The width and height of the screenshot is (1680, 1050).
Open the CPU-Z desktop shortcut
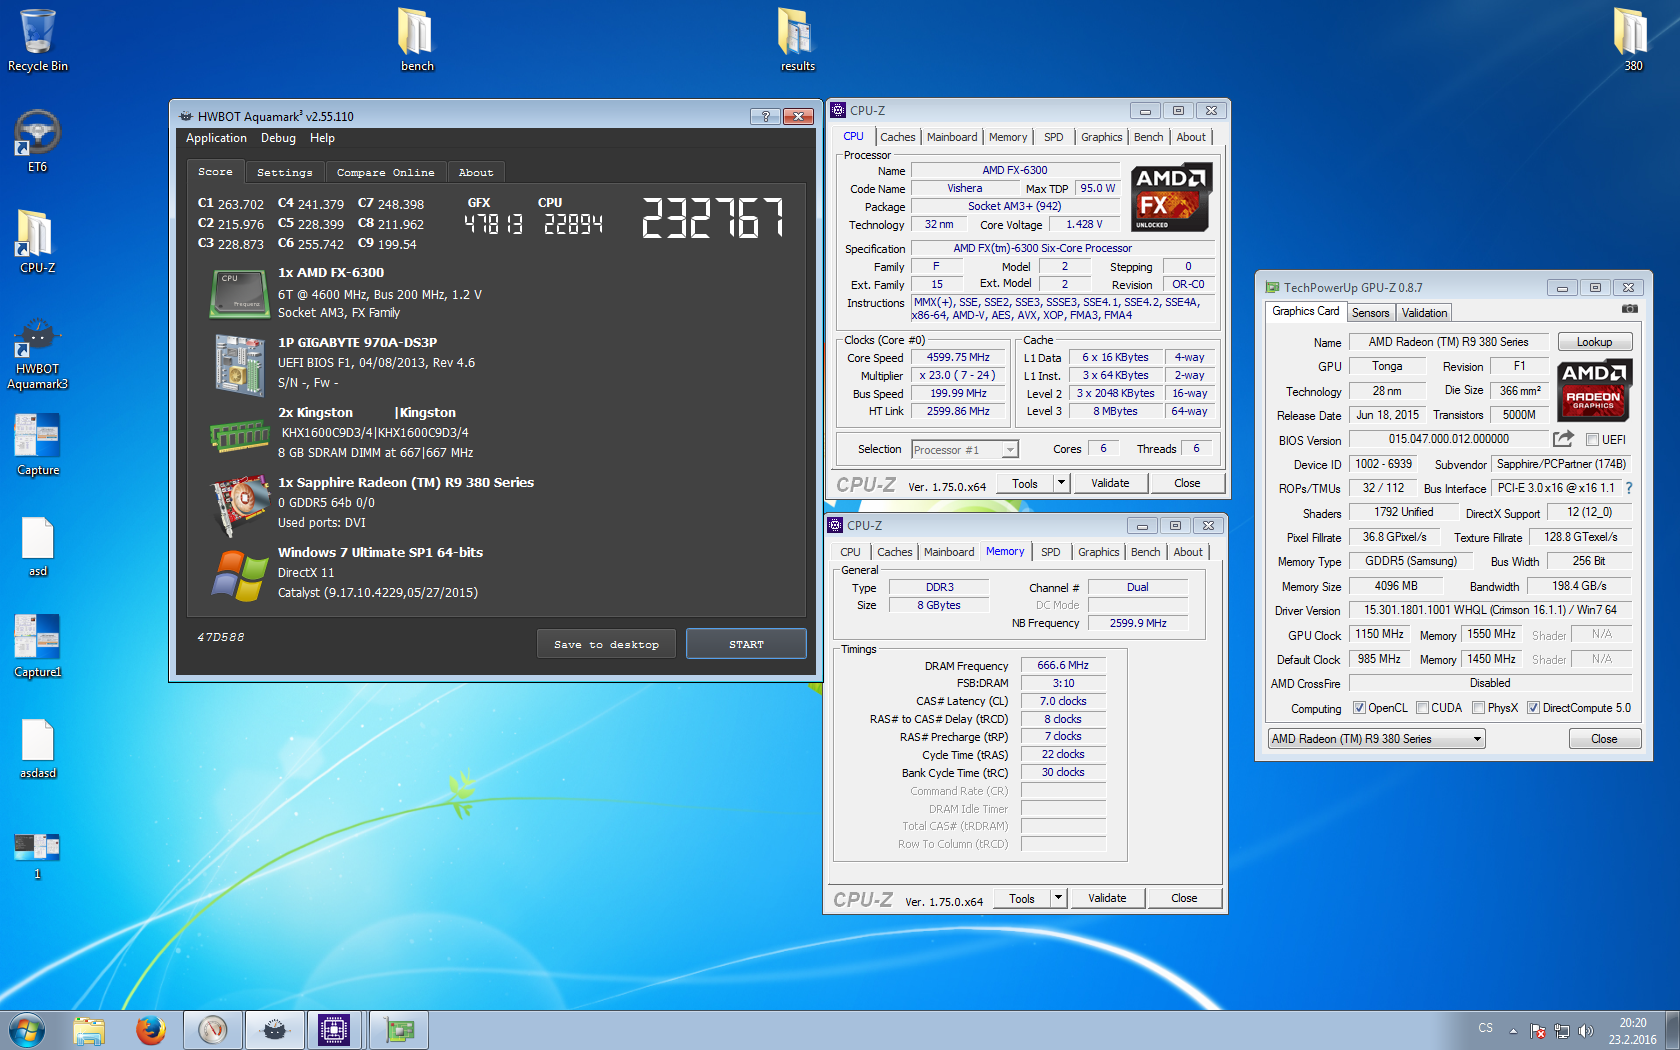(x=38, y=241)
